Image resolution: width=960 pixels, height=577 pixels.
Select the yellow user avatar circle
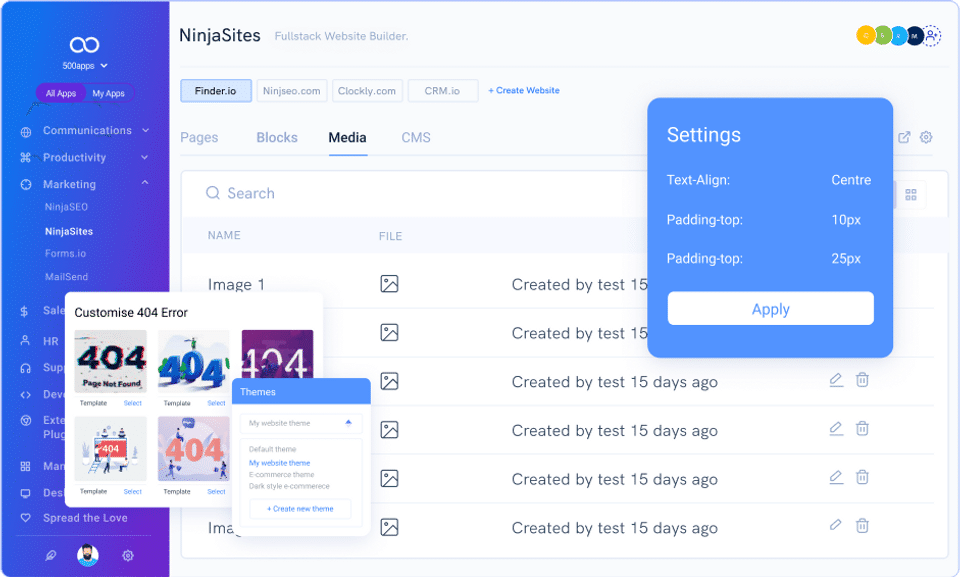coord(865,36)
